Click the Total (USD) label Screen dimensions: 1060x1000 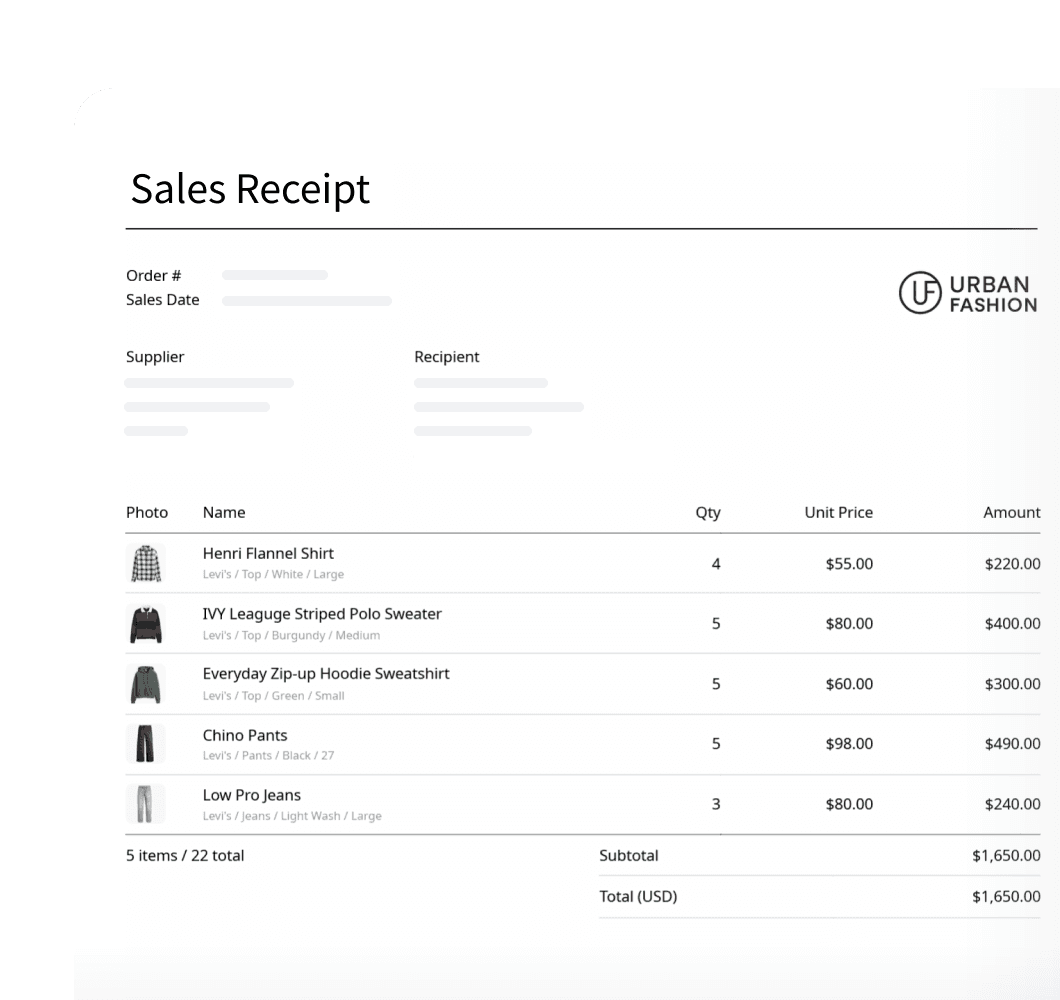[x=638, y=897]
